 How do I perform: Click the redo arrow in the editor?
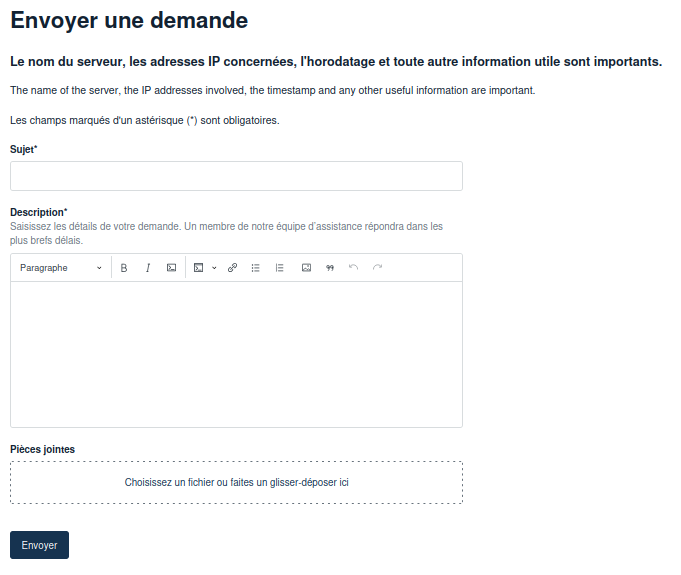(377, 268)
